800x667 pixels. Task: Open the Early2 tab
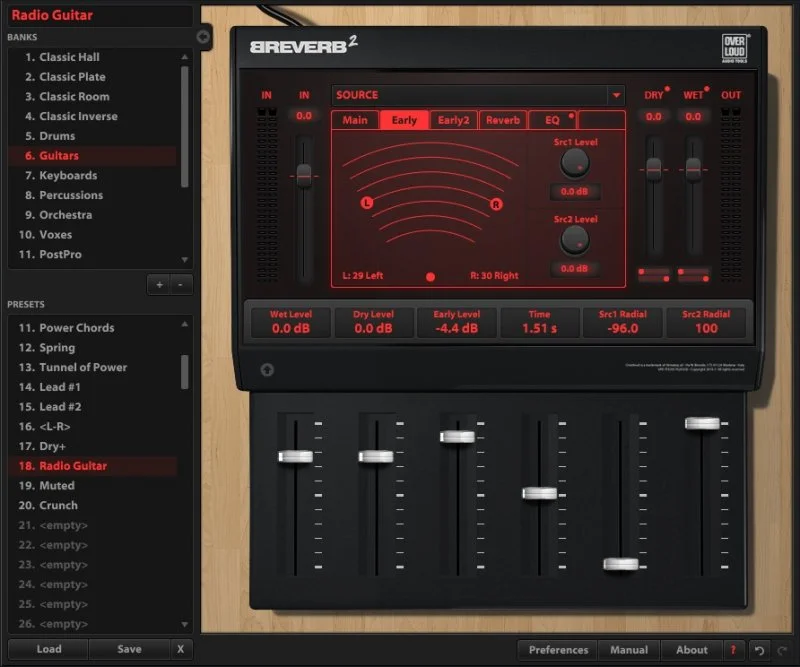point(453,120)
